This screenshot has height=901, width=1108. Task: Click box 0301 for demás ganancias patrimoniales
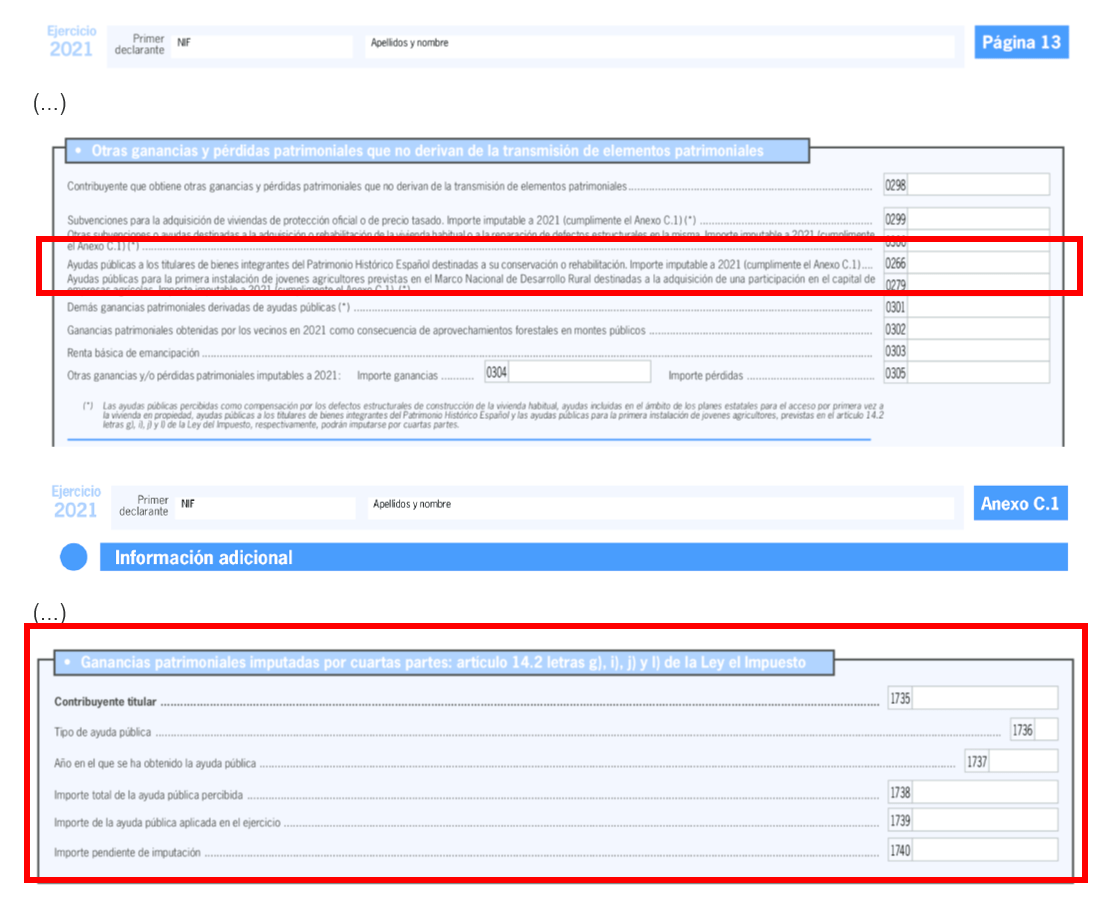click(977, 307)
